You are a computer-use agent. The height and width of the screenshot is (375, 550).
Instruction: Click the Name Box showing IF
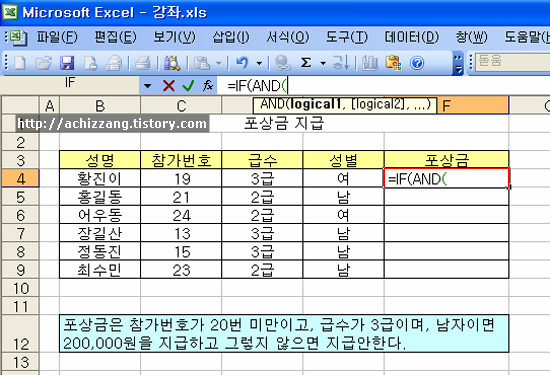(70, 85)
